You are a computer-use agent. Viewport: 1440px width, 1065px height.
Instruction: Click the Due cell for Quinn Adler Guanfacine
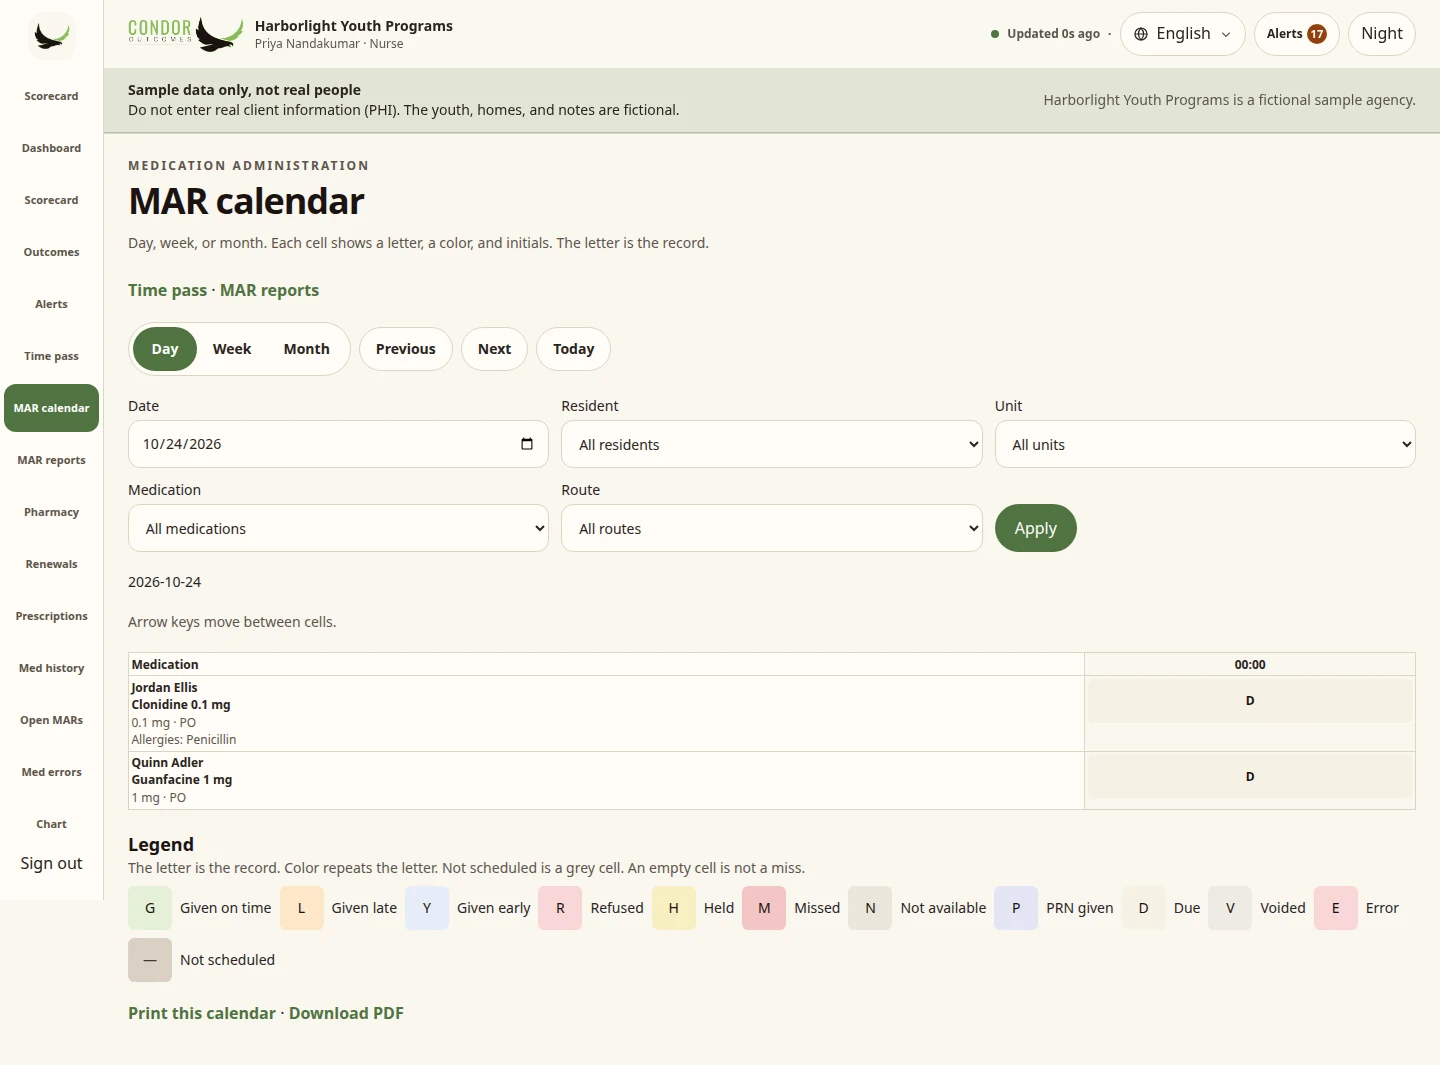tap(1250, 777)
